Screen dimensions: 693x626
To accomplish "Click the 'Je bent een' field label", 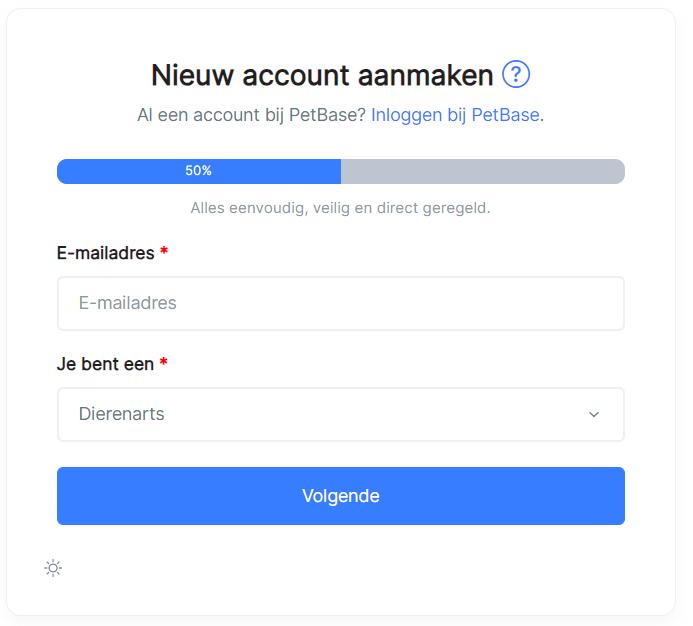I will tap(105, 364).
